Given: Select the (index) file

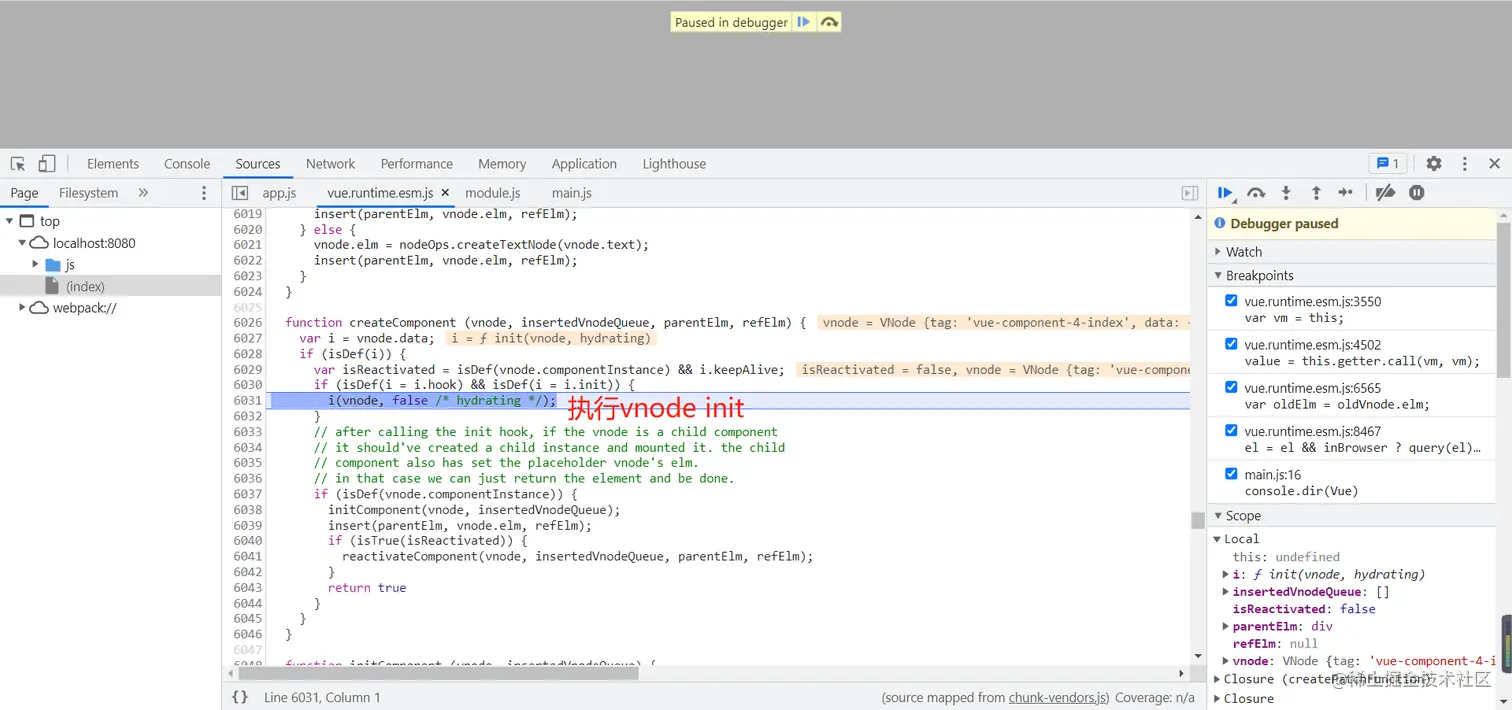Looking at the screenshot, I should 86,286.
